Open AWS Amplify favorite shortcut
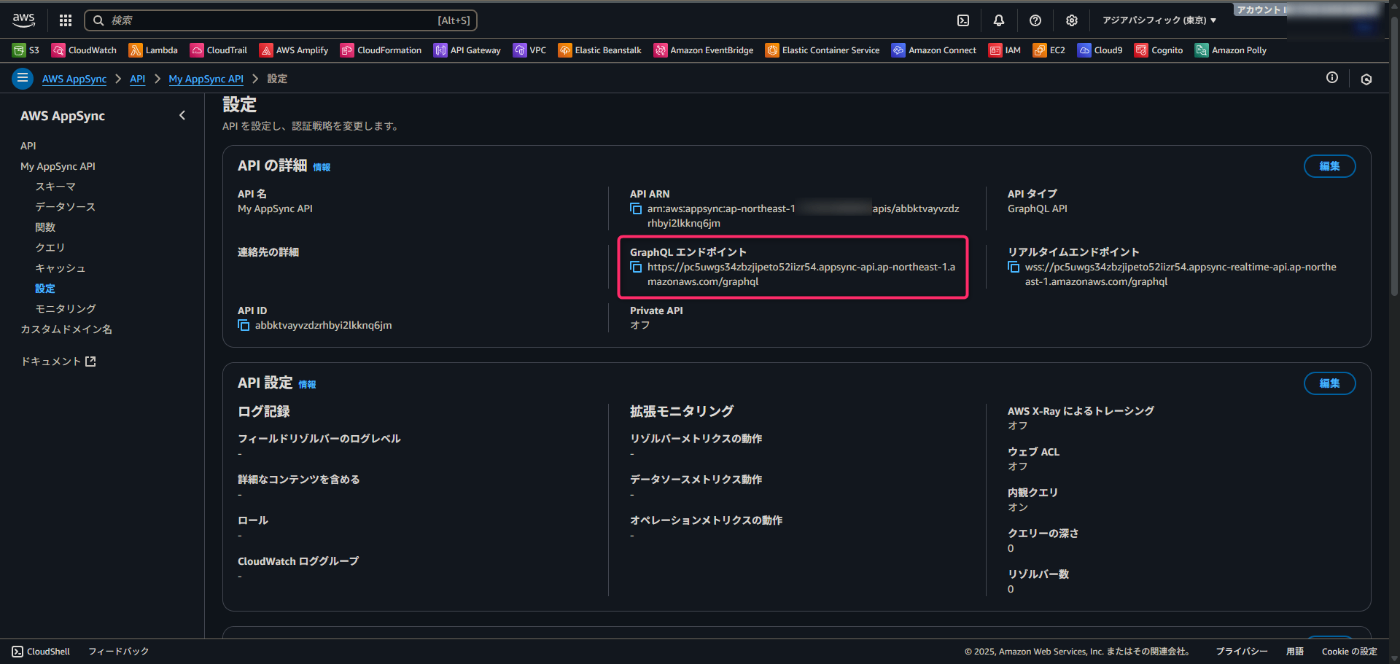 tap(295, 50)
